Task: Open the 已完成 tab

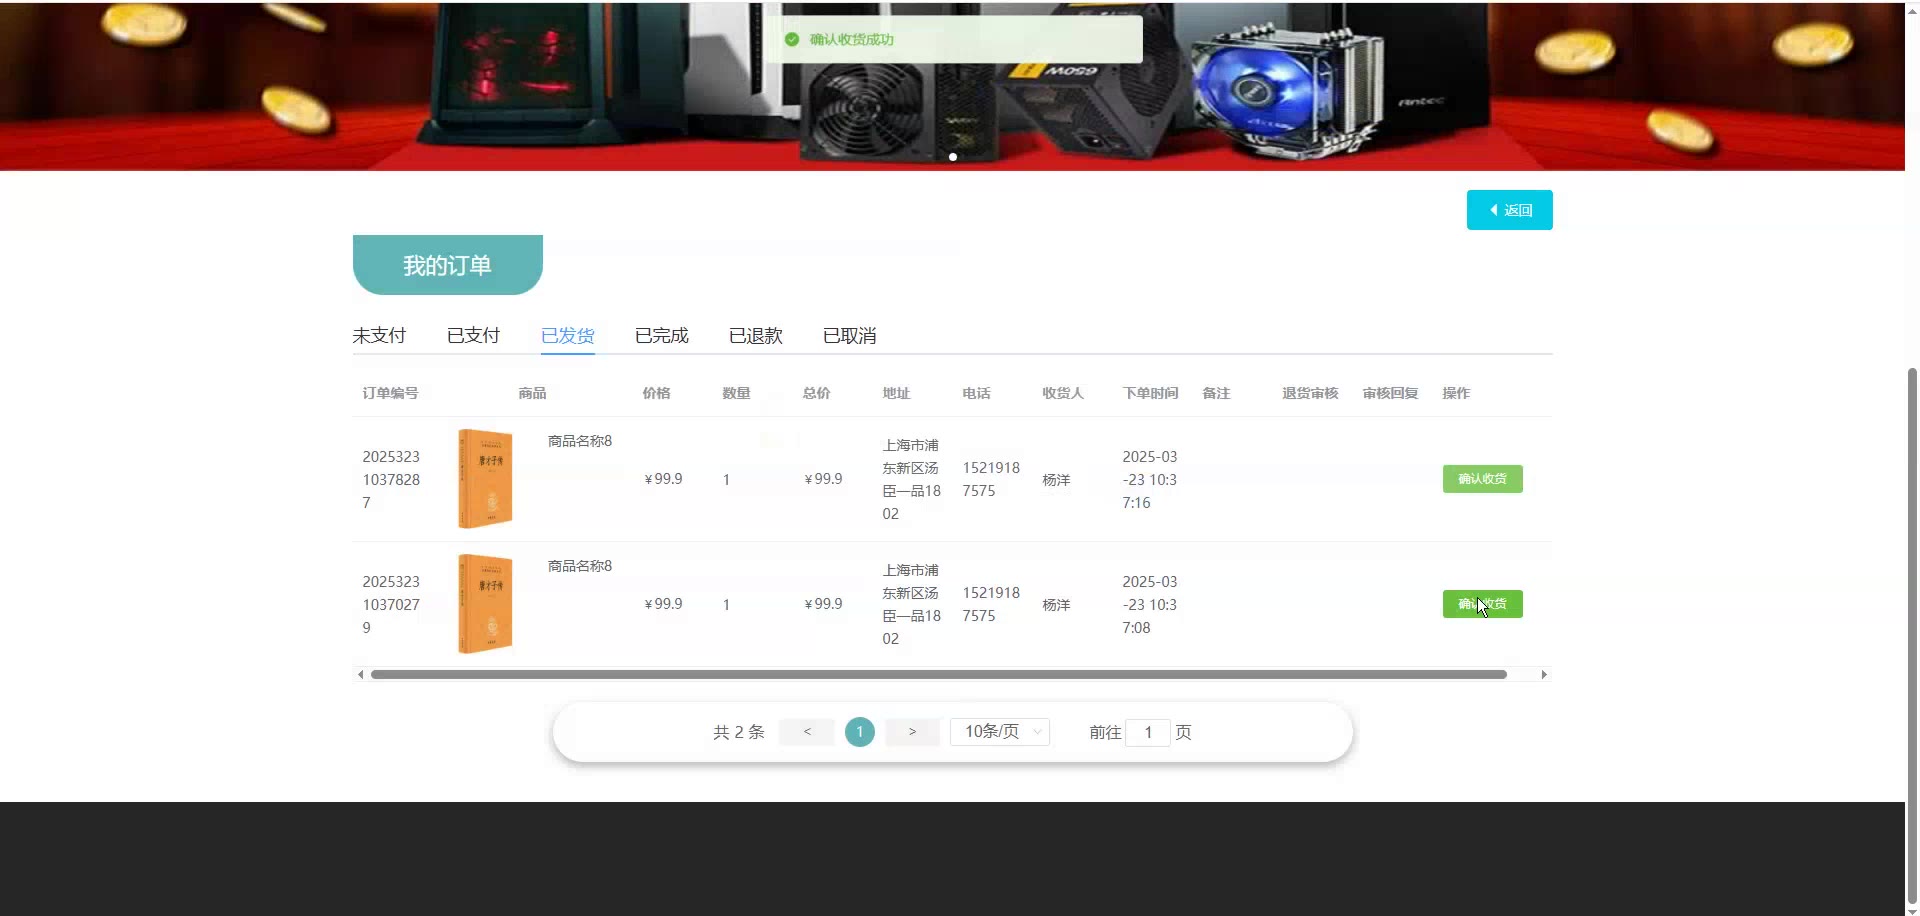Action: (662, 336)
